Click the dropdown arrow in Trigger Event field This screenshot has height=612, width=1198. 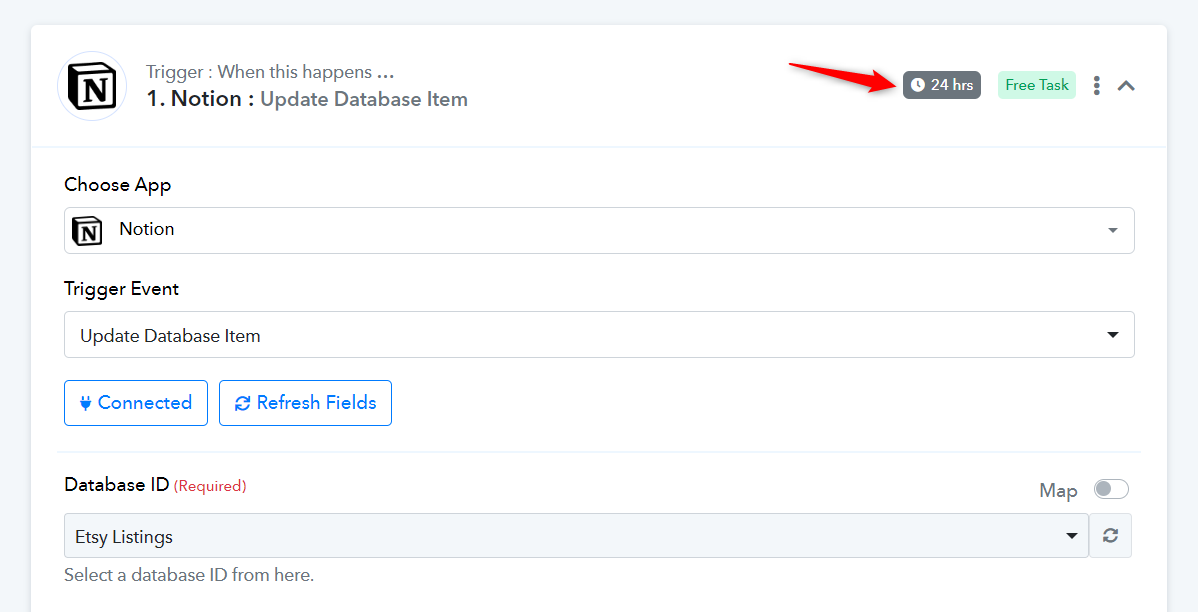click(1113, 335)
